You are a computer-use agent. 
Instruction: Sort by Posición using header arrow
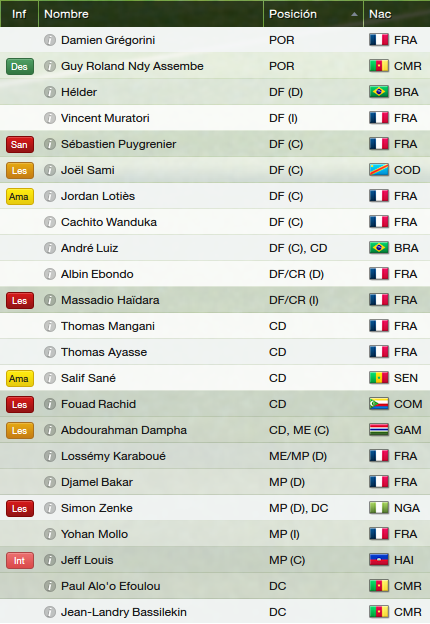(354, 14)
